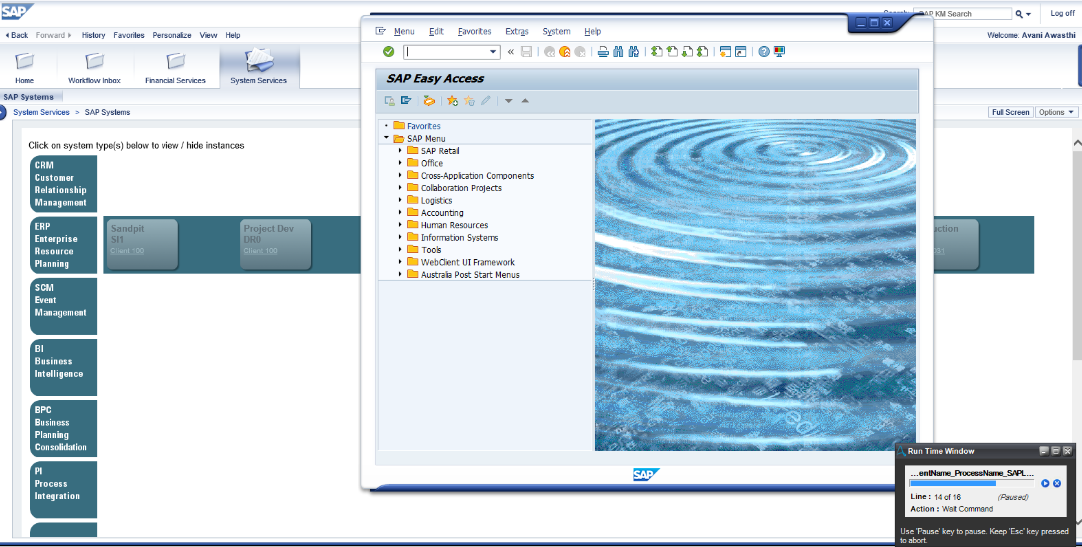Viewport: 1082px width, 547px height.
Task: Click the green Enter checkmark icon
Action: point(388,52)
